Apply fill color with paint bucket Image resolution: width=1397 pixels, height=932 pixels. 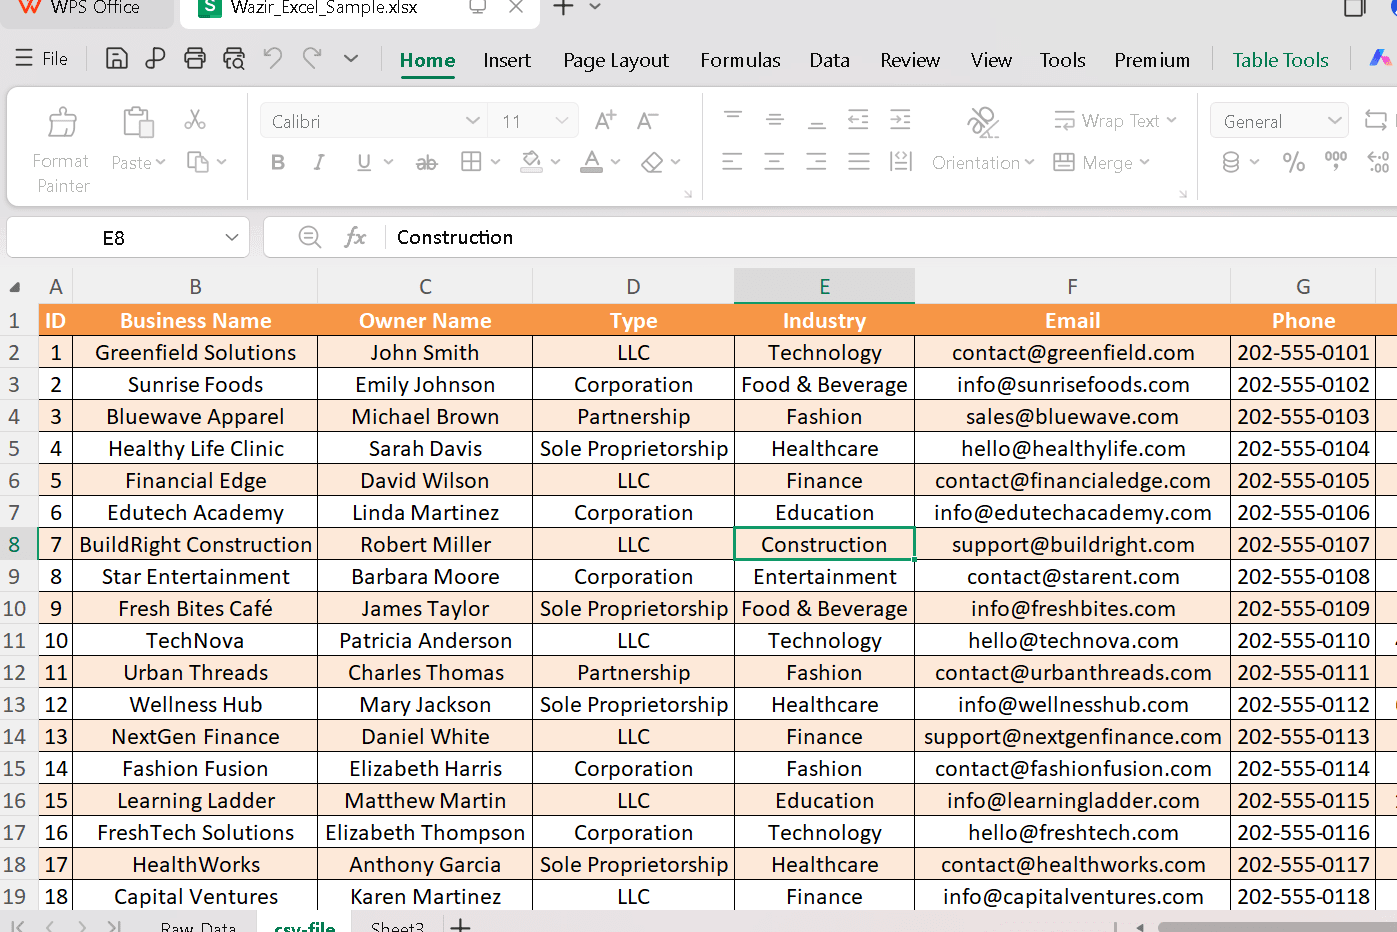point(532,162)
